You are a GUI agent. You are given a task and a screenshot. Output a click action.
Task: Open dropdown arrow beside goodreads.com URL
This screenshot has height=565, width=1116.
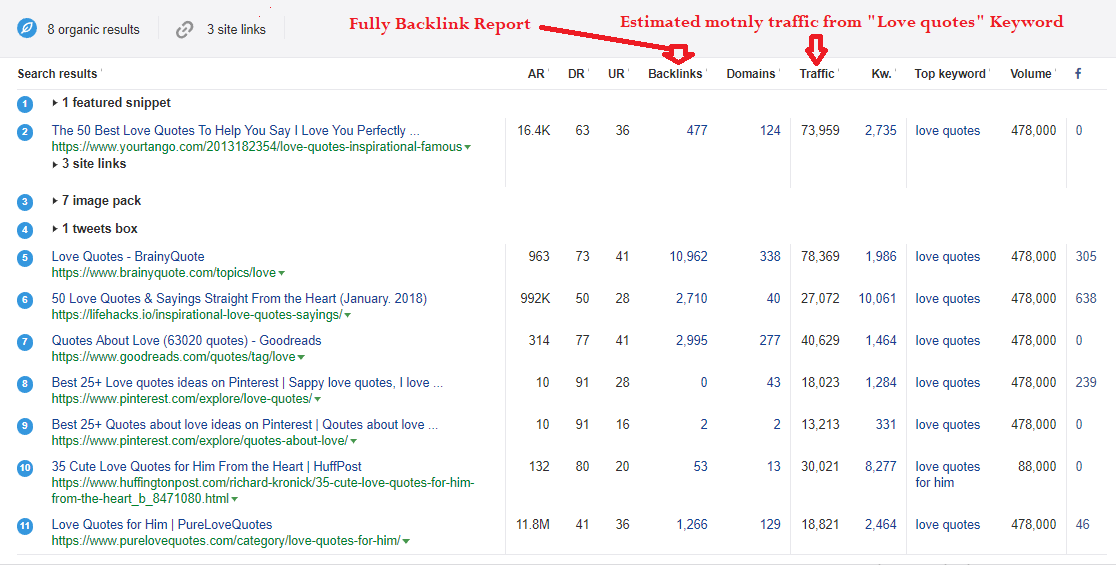pos(301,358)
